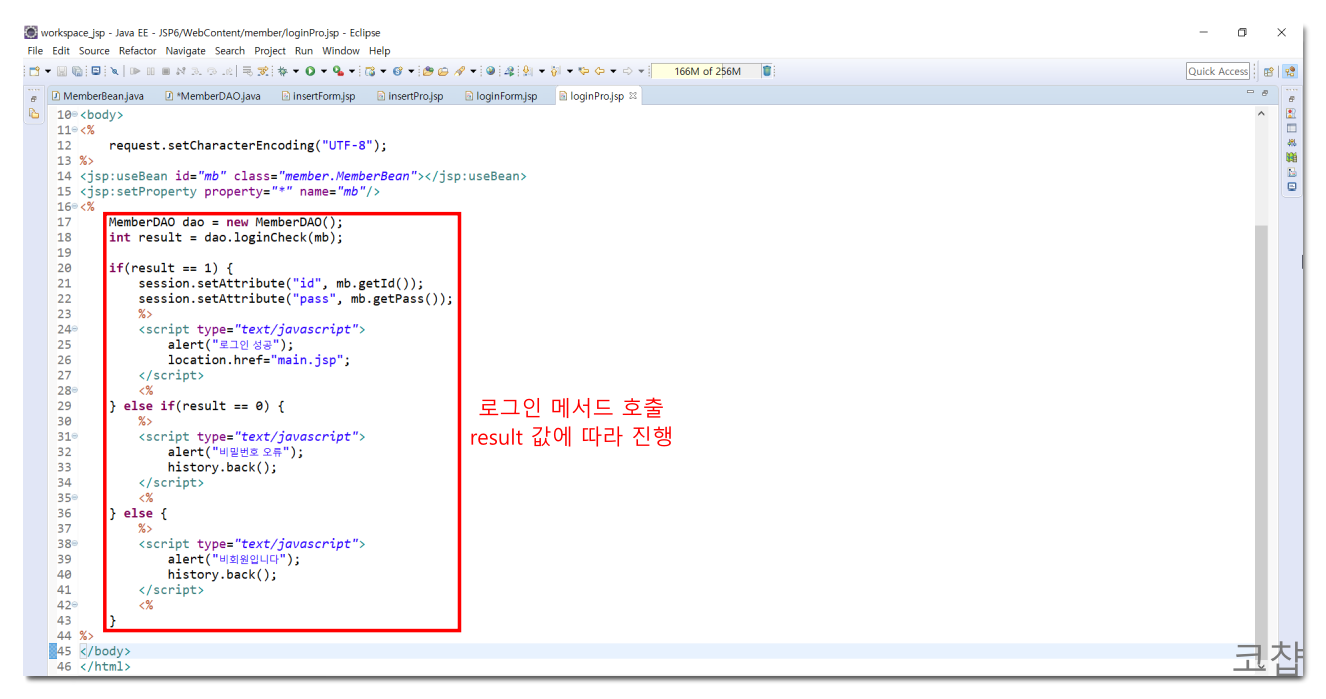This screenshot has height=699, width=1326.
Task: Open the New file dropdown arrow
Action: point(47,71)
